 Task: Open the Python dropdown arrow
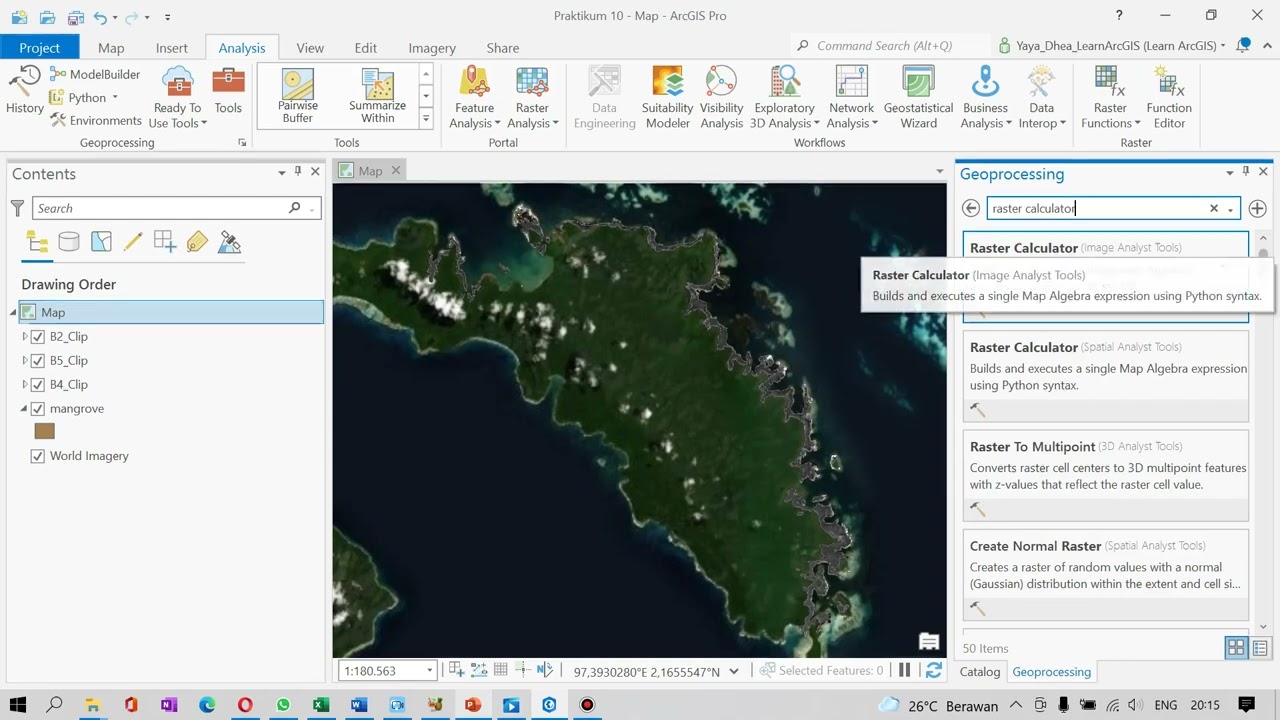tap(115, 97)
